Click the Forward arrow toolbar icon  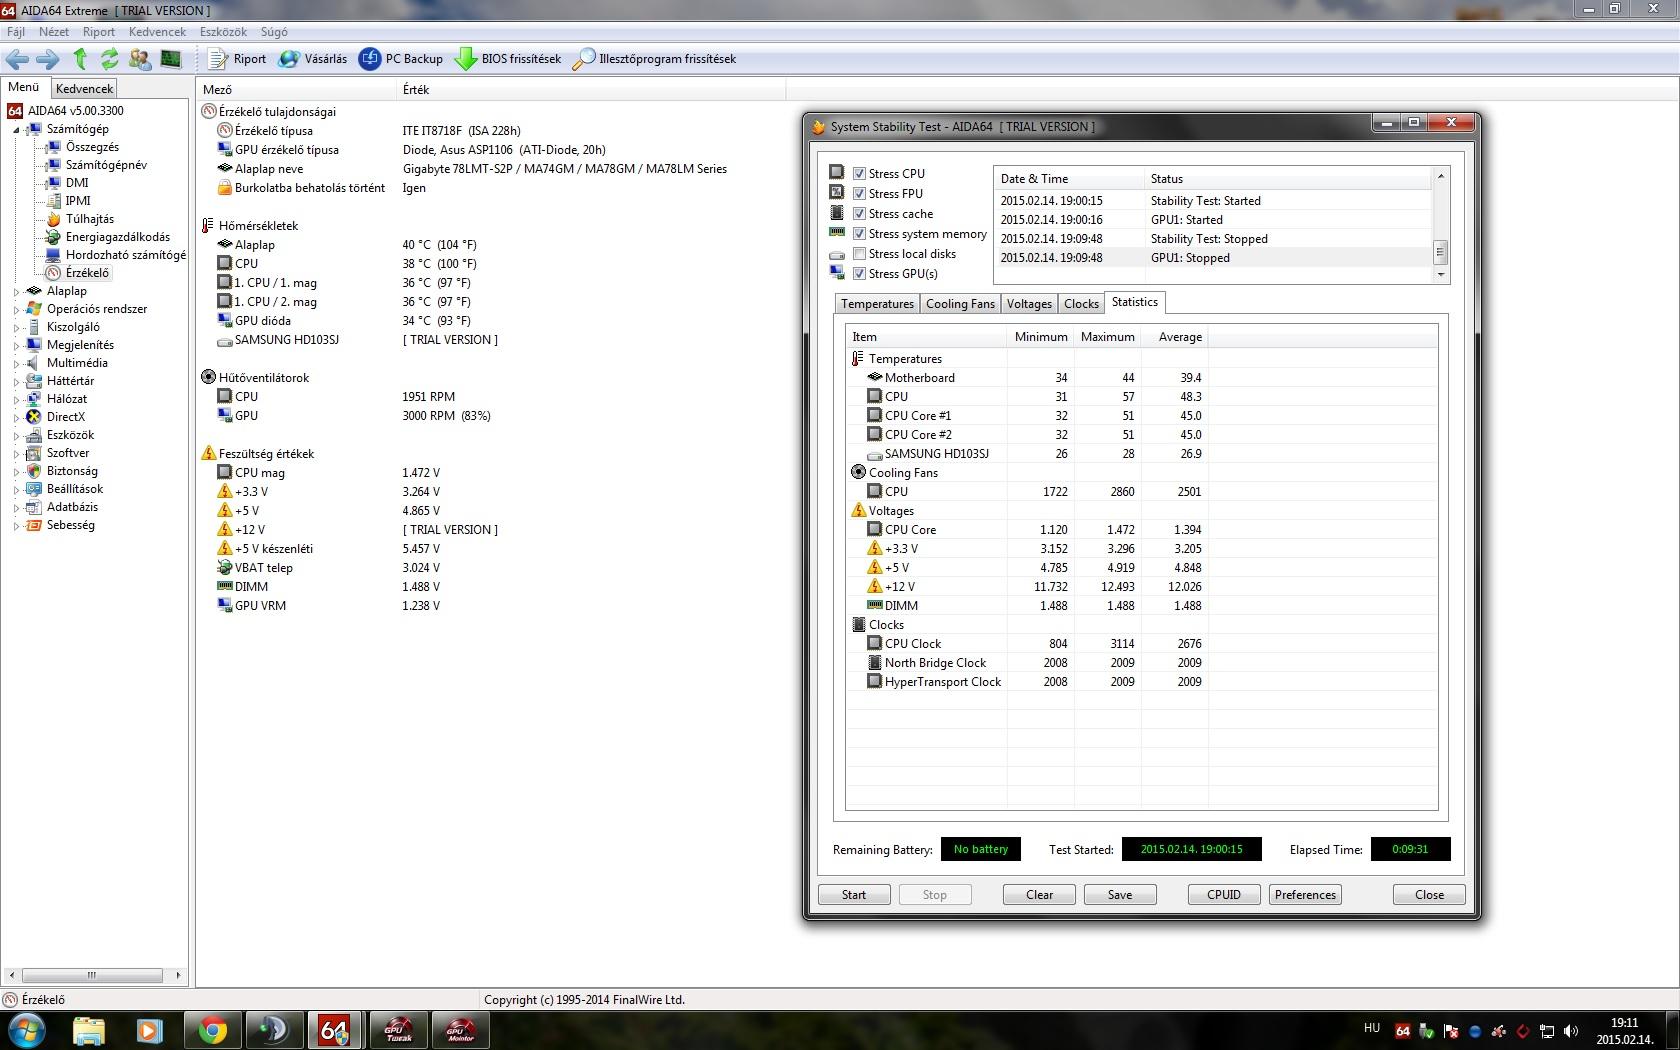(x=47, y=59)
